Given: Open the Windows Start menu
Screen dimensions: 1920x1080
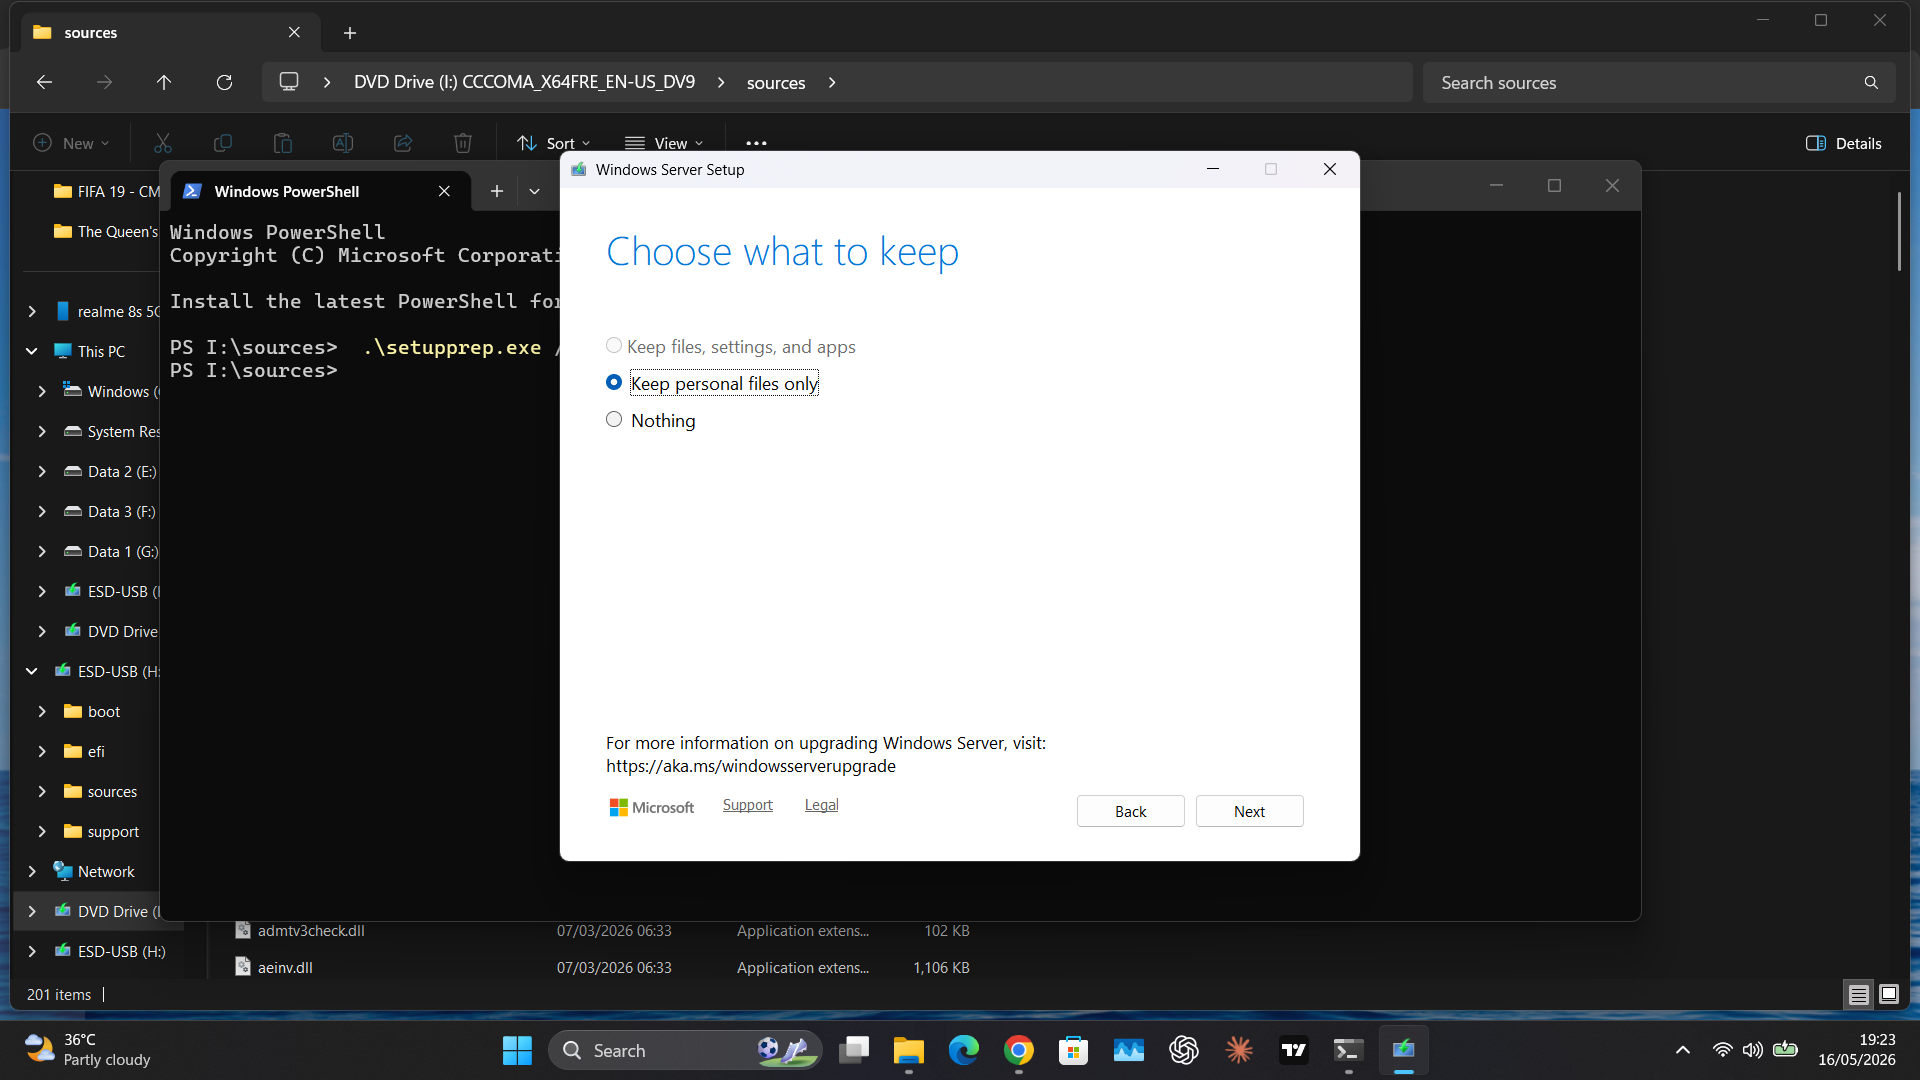Looking at the screenshot, I should pos(517,1050).
